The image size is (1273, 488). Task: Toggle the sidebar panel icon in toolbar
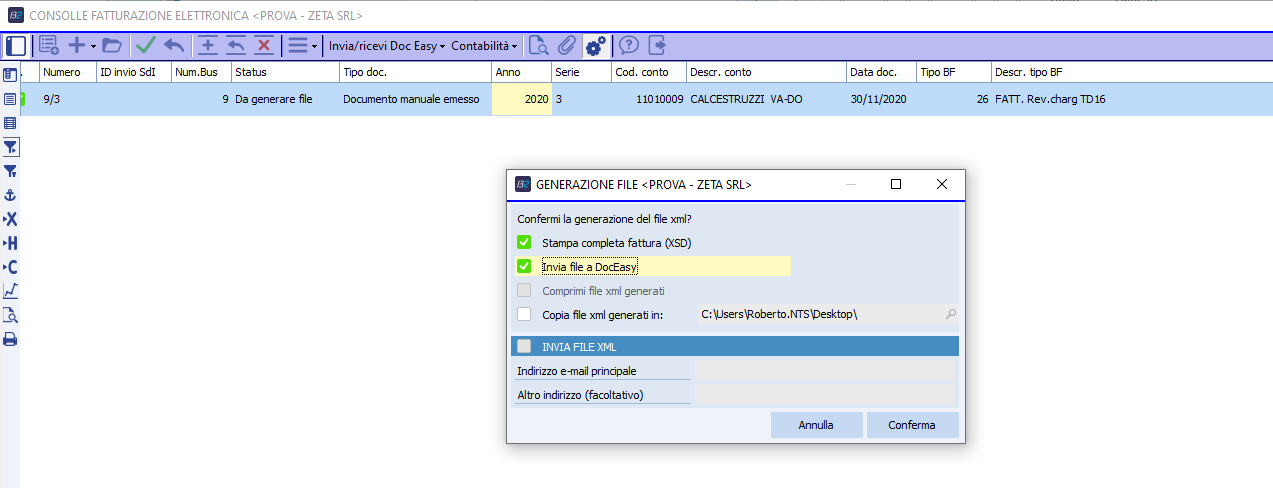15,46
